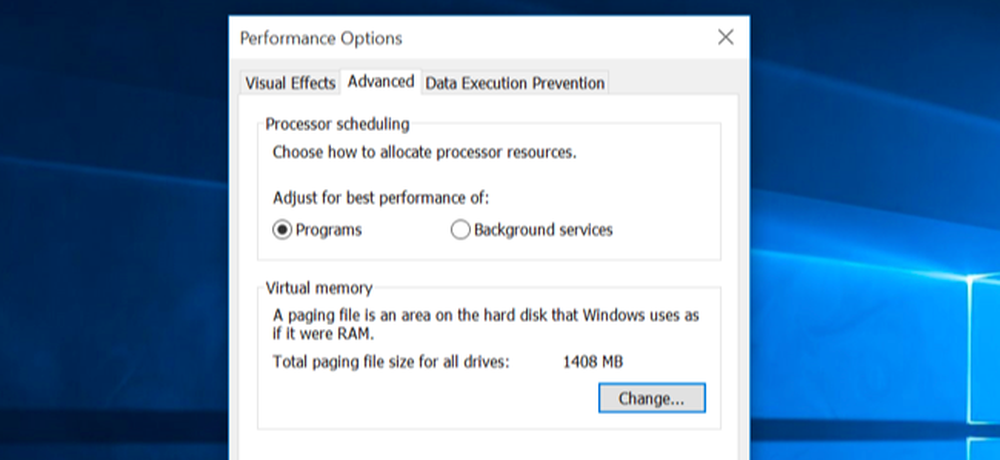The width and height of the screenshot is (1000, 460).
Task: Click the 'Processor scheduling' group heading
Action: [x=337, y=124]
